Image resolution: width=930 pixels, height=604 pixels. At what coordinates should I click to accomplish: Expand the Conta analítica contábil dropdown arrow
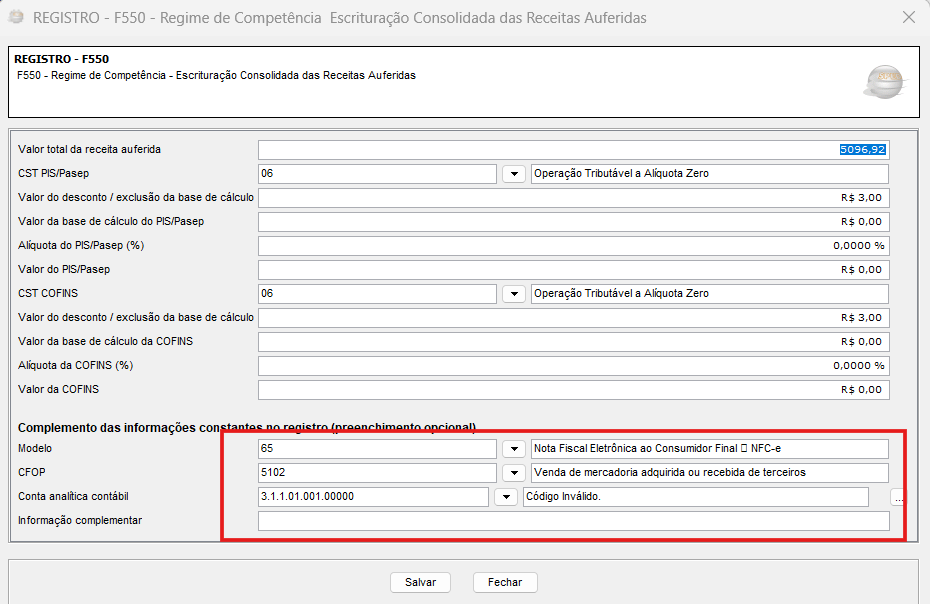tap(506, 497)
